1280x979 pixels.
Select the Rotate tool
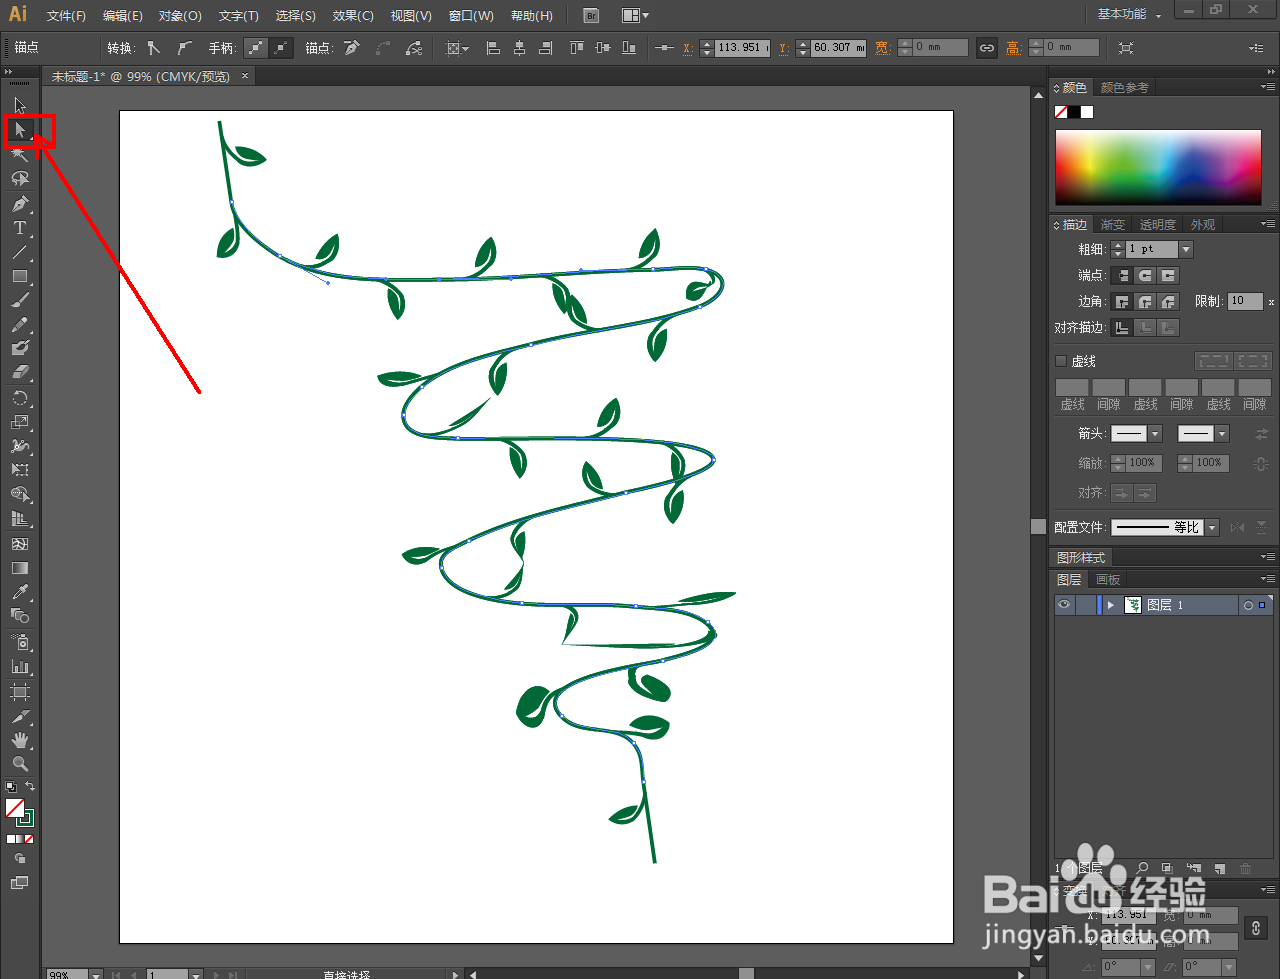[x=20, y=398]
